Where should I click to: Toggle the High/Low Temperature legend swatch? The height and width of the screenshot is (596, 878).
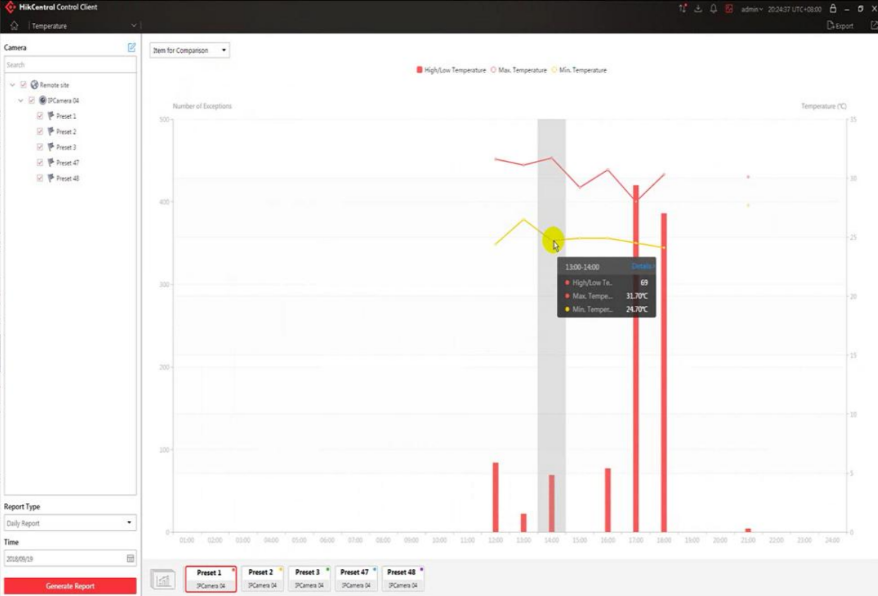click(420, 70)
